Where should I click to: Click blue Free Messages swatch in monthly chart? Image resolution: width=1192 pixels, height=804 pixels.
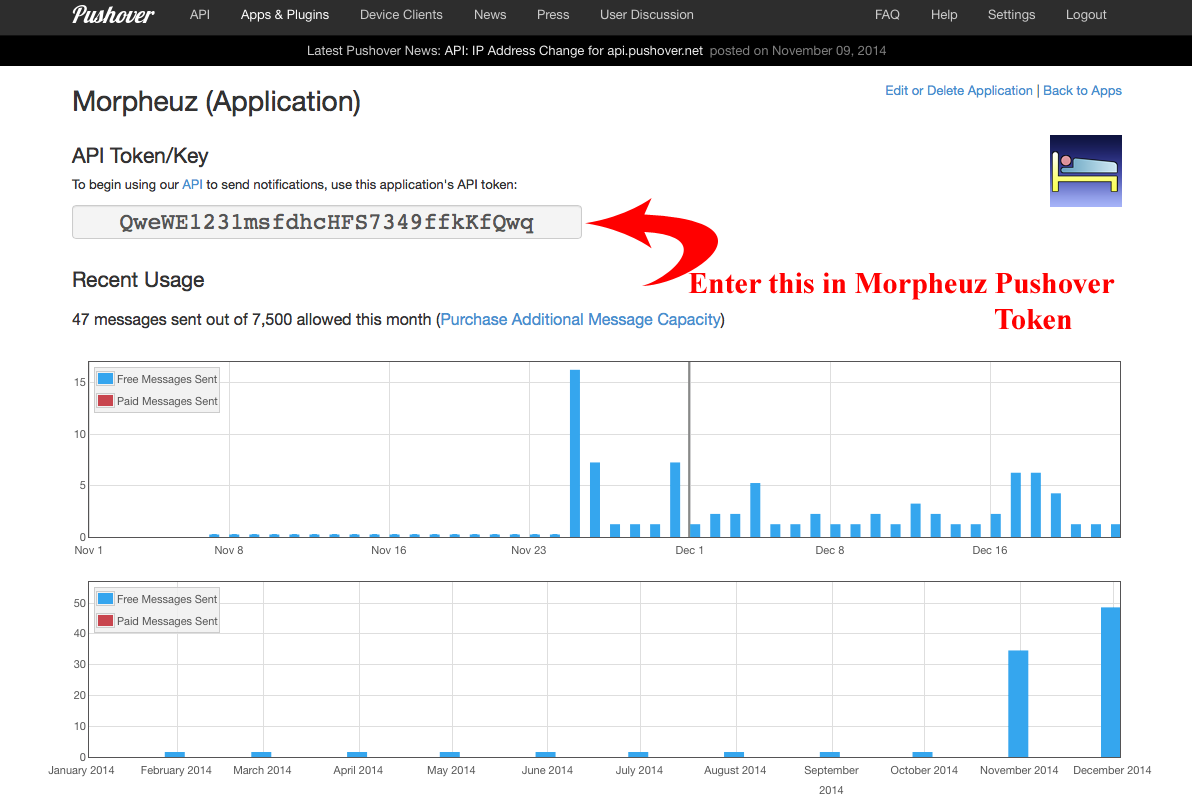click(x=106, y=599)
